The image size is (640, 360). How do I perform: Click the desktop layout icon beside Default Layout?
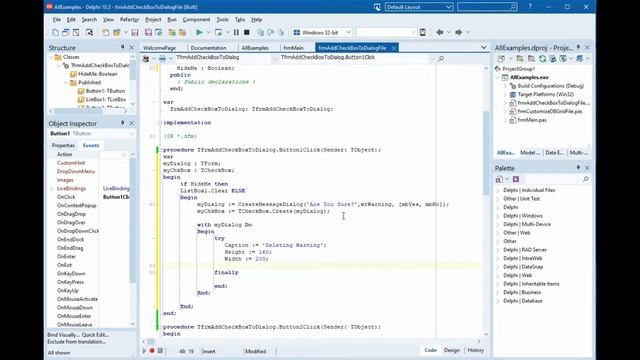pyautogui.click(x=377, y=7)
